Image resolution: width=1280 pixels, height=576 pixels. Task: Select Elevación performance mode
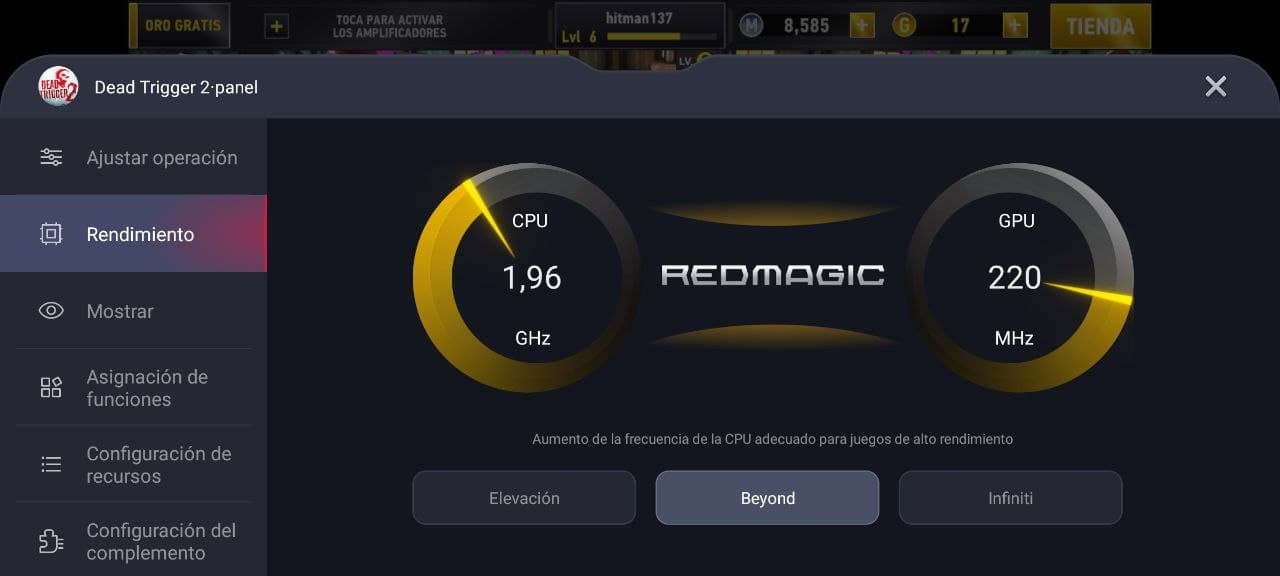point(524,498)
